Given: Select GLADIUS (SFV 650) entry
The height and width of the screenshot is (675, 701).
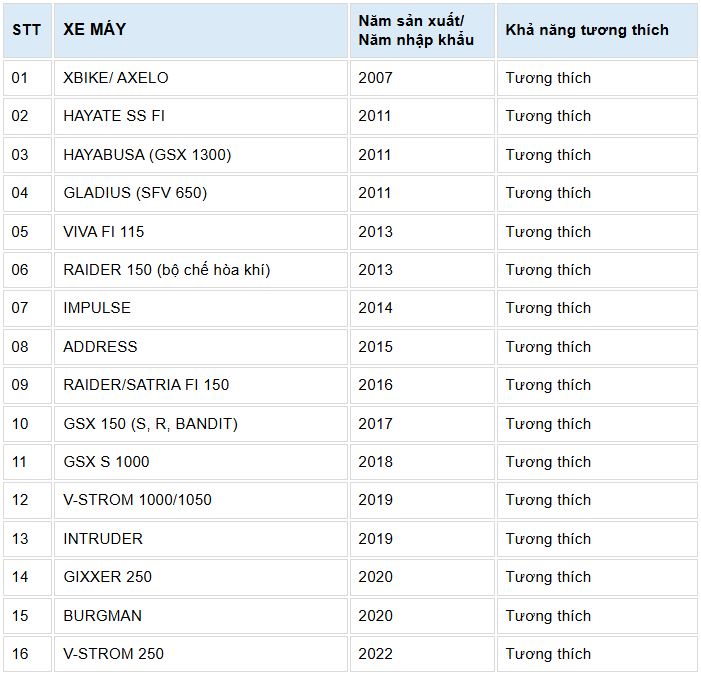Looking at the screenshot, I should [x=201, y=193].
